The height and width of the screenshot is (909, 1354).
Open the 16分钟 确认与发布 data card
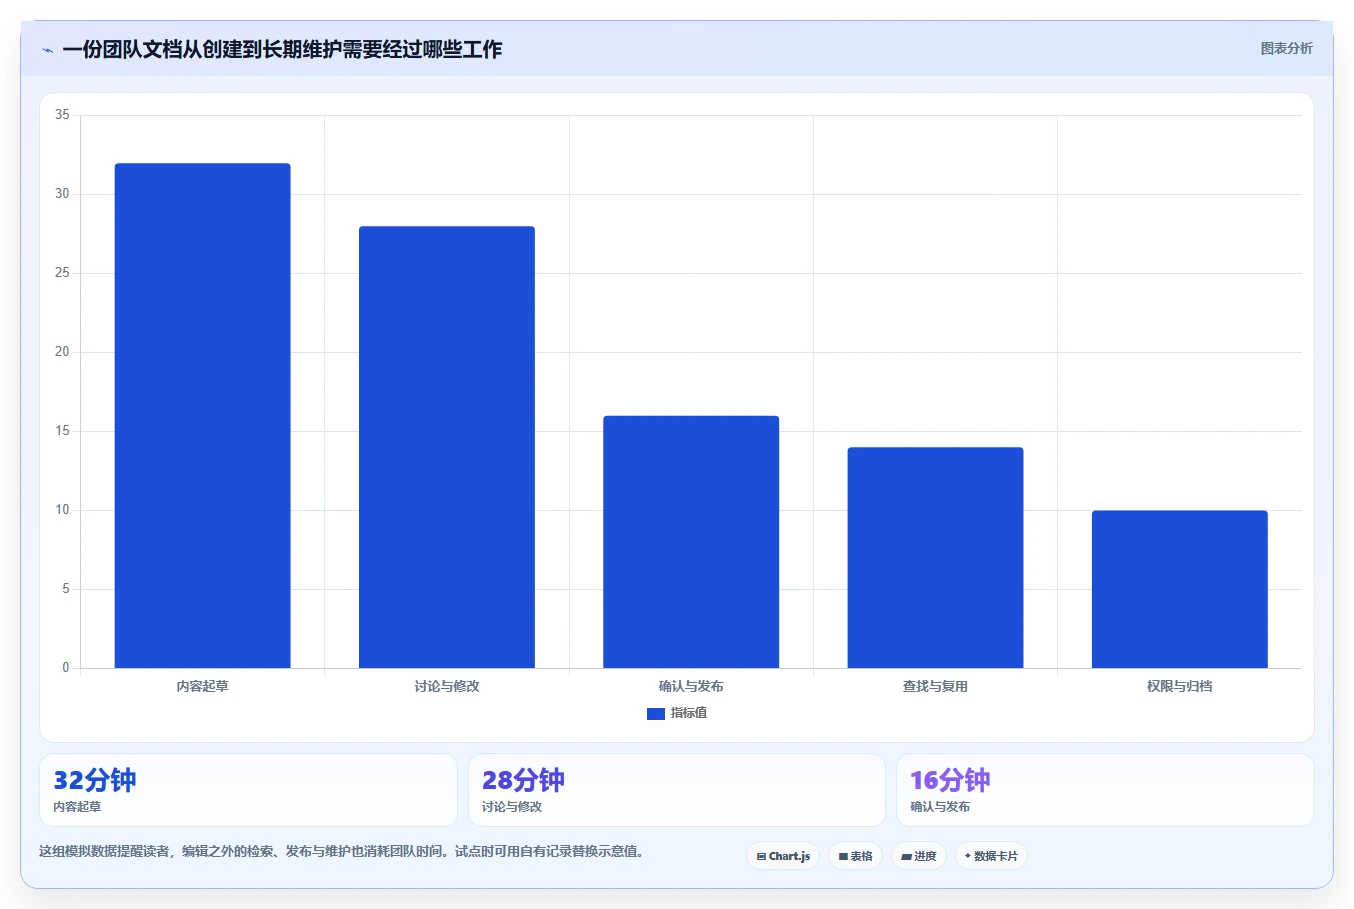pos(1105,790)
